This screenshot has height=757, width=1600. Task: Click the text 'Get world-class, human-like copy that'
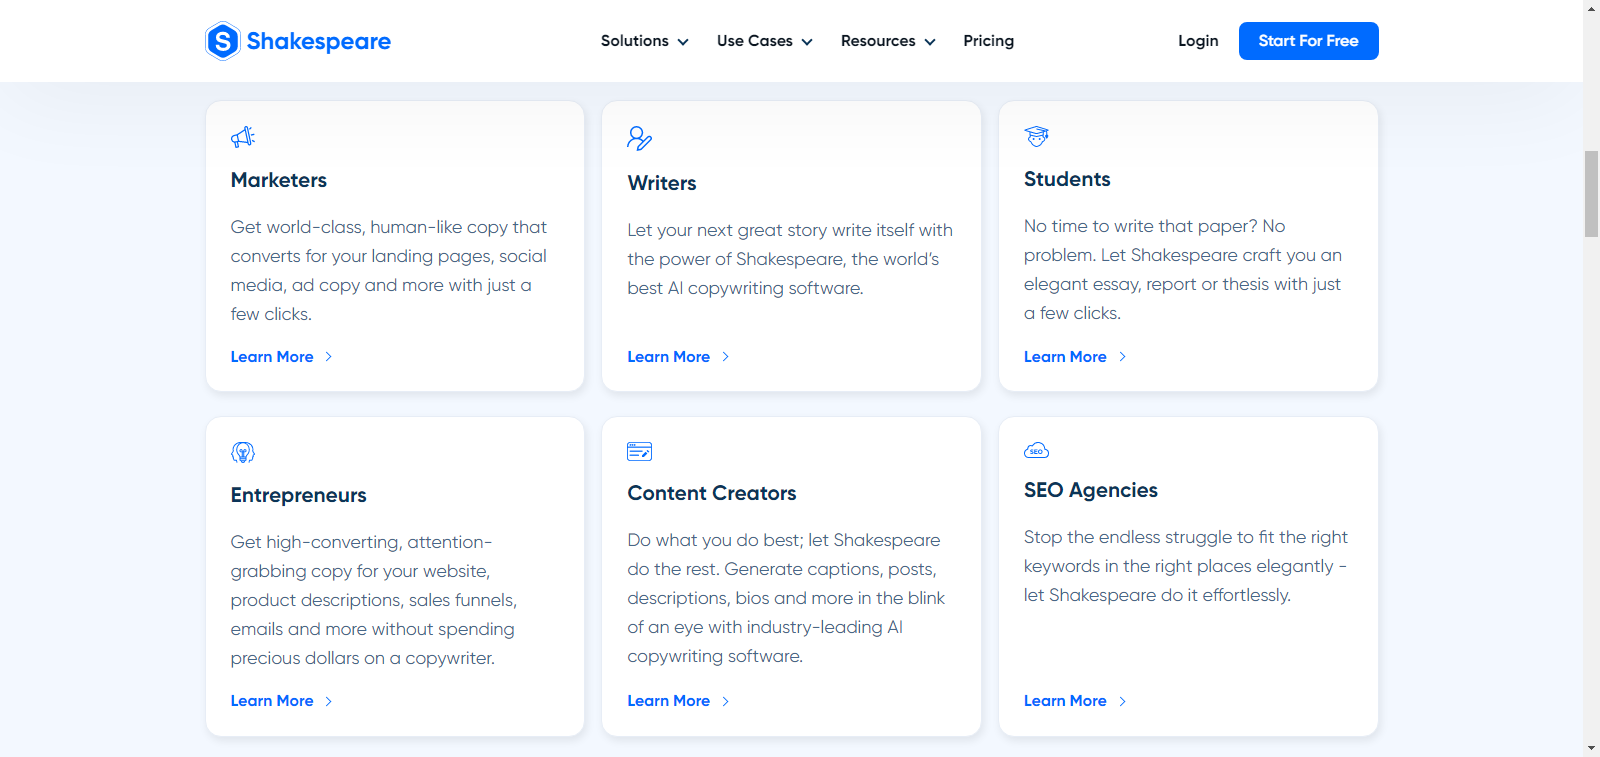[x=389, y=227]
